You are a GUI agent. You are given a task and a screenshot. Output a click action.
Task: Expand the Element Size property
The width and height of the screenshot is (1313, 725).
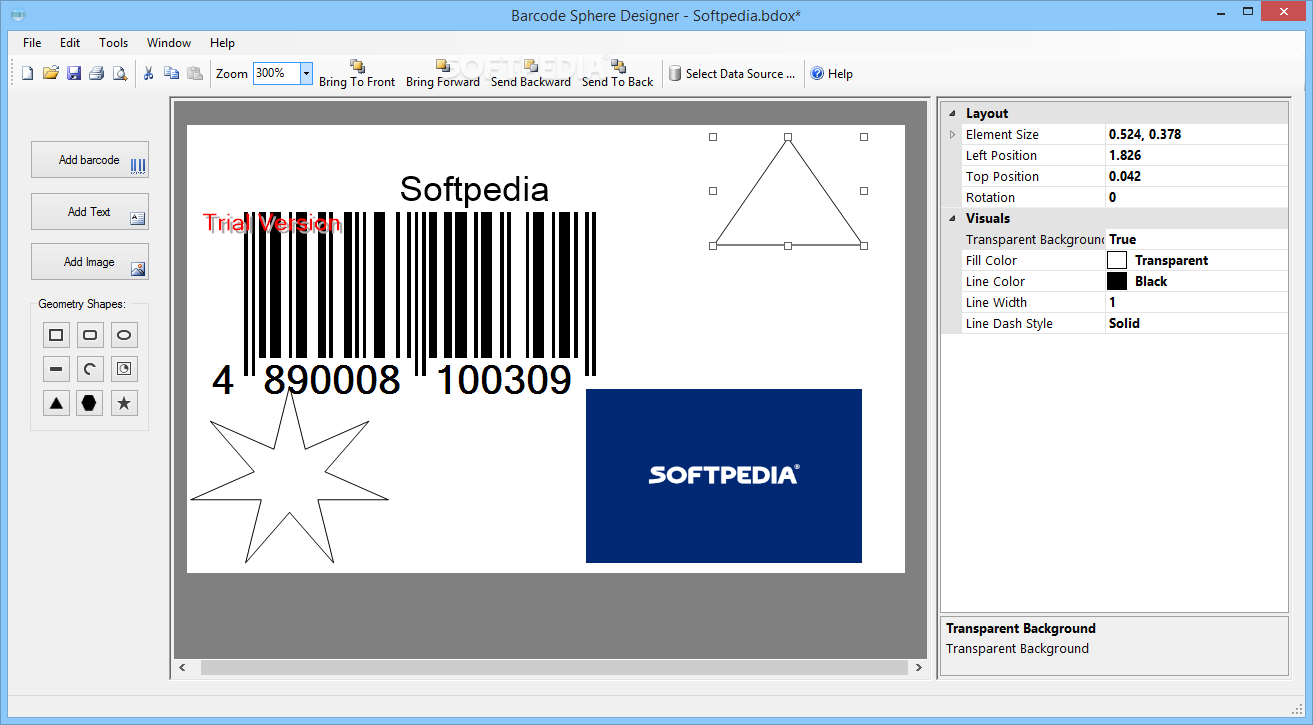tap(952, 134)
